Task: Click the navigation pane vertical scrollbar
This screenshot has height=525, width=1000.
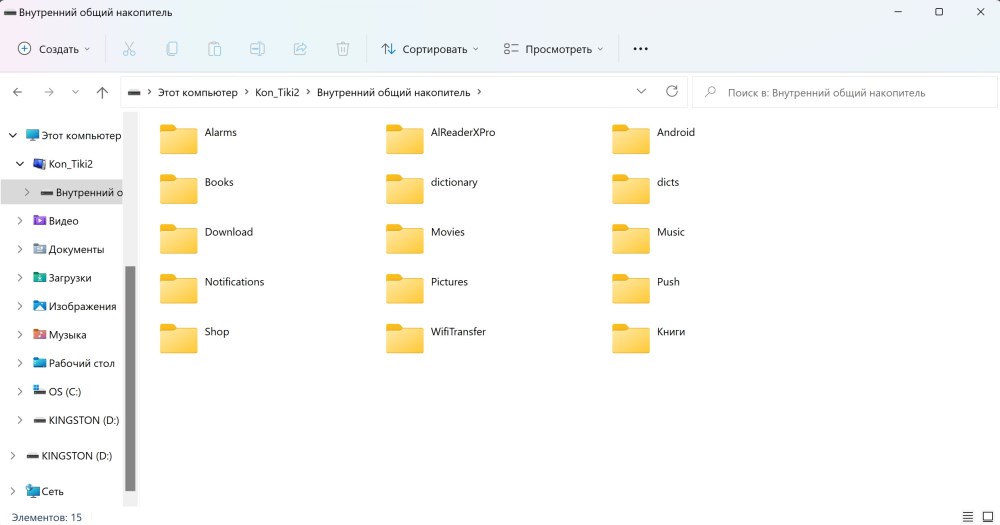Action: pyautogui.click(x=129, y=380)
